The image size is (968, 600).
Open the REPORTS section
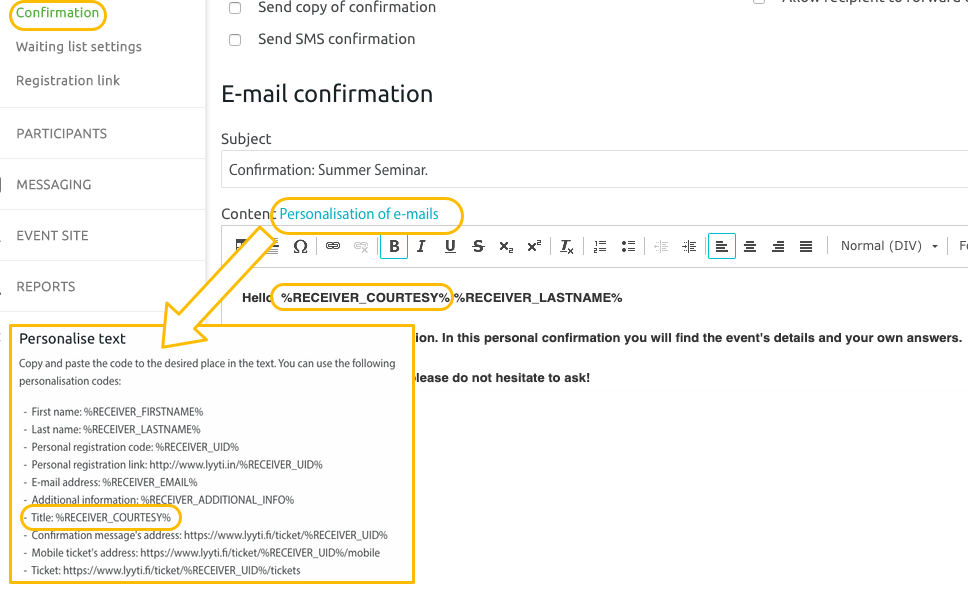(x=46, y=287)
